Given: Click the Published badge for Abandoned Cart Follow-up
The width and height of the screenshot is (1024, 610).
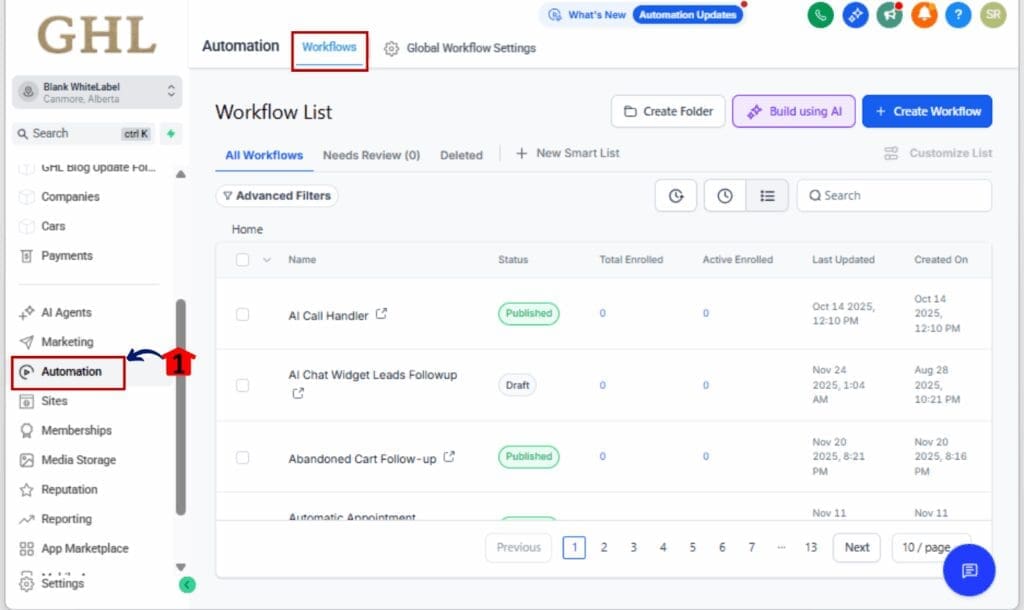Looking at the screenshot, I should pyautogui.click(x=528, y=457).
